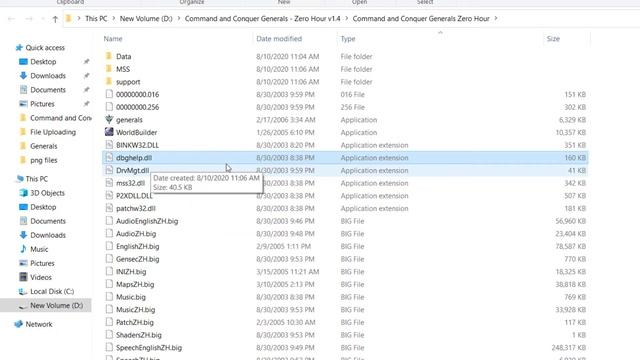Open Videos under This PC
Image resolution: width=640 pixels, height=360 pixels.
[x=41, y=277]
